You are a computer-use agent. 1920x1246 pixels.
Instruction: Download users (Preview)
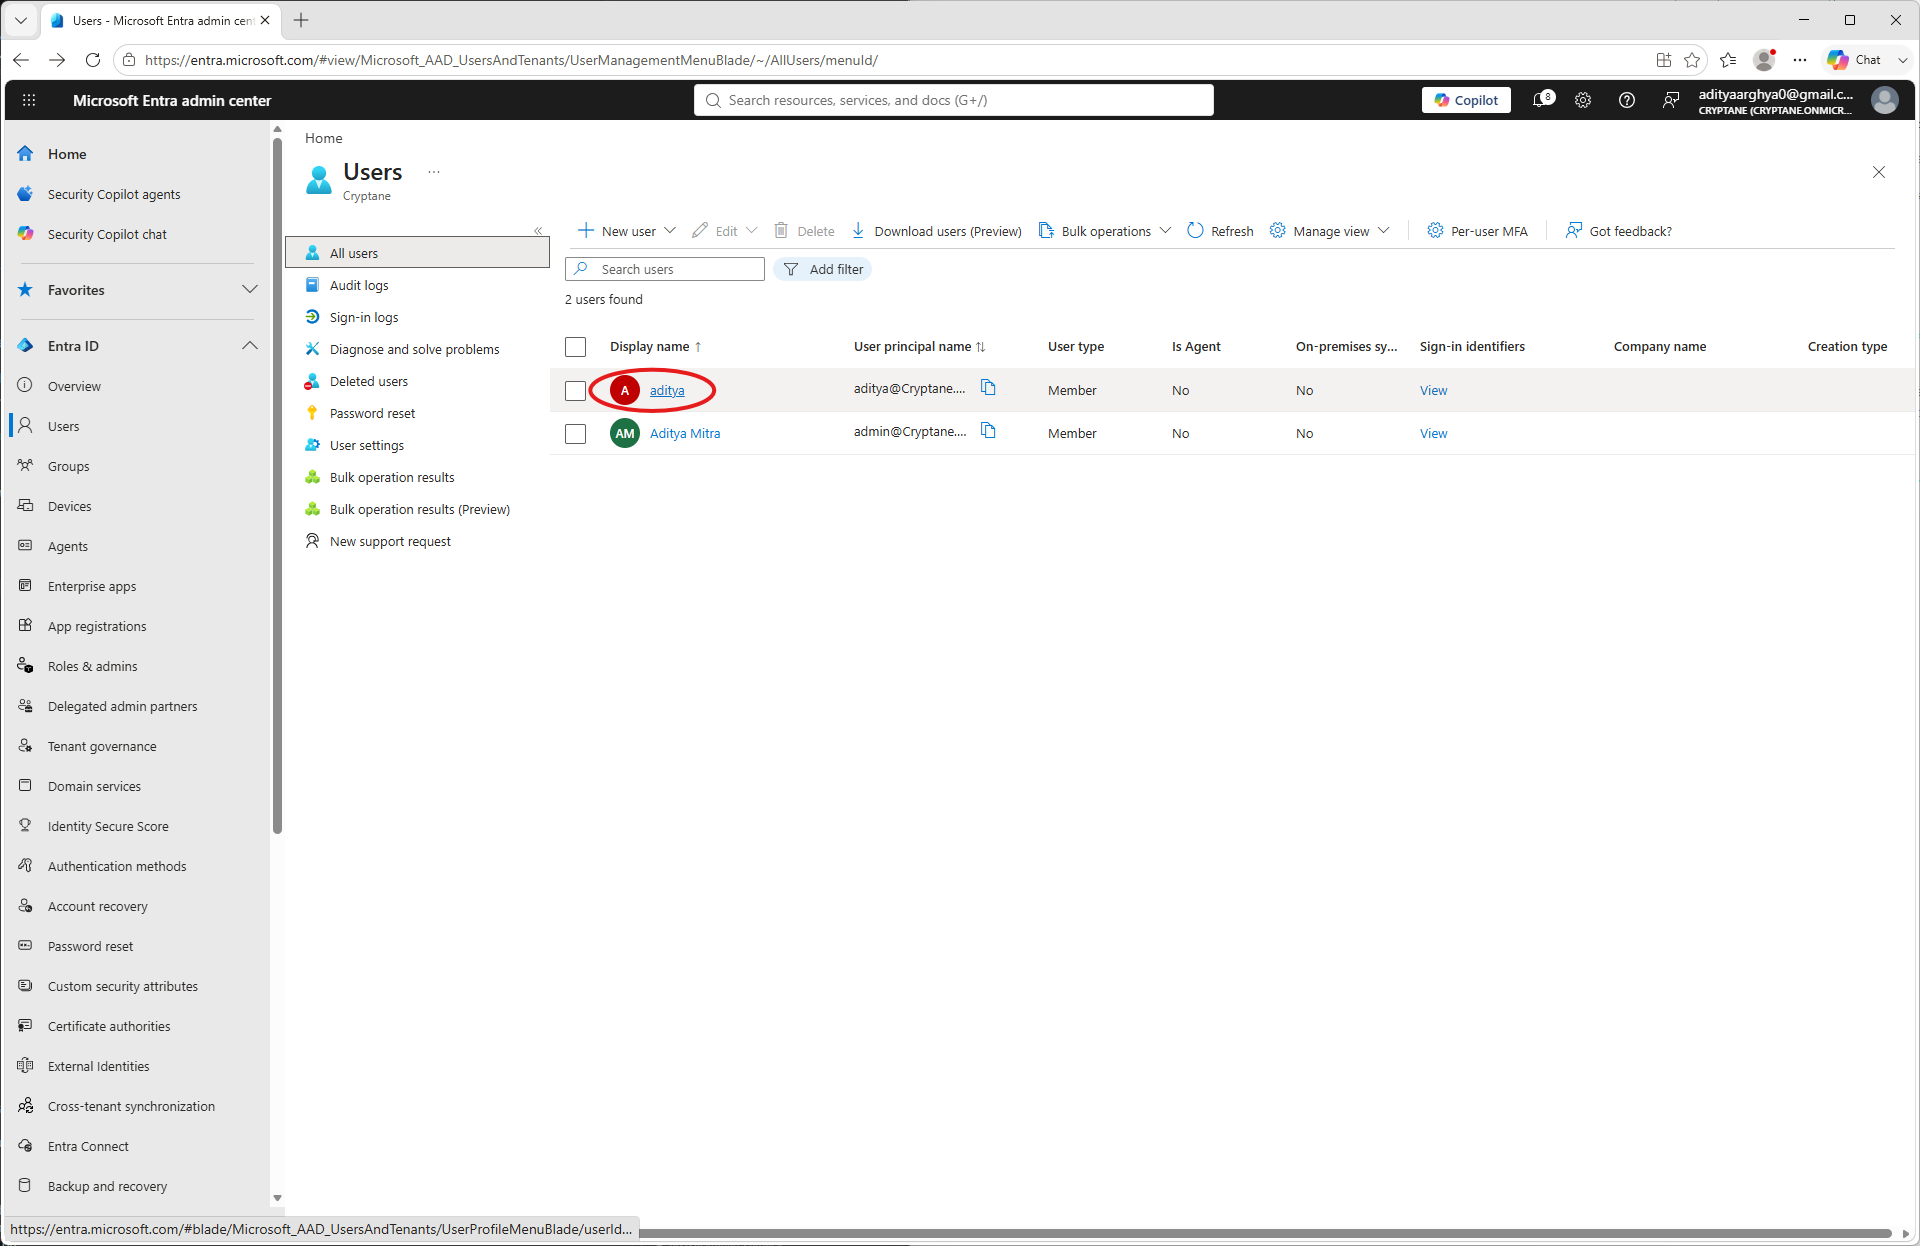[936, 231]
